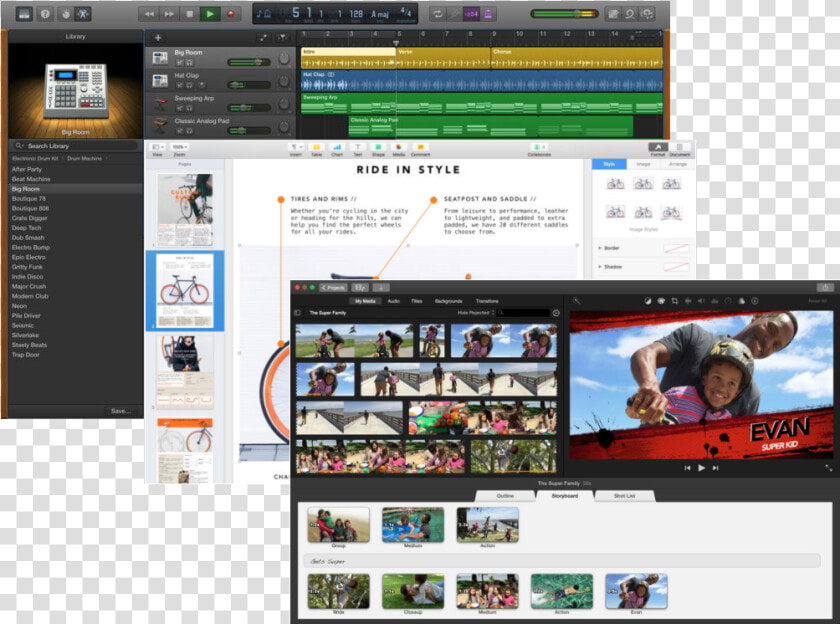Click the Collaborate button in Pages
Viewport: 840px width, 624px height.
[539, 150]
